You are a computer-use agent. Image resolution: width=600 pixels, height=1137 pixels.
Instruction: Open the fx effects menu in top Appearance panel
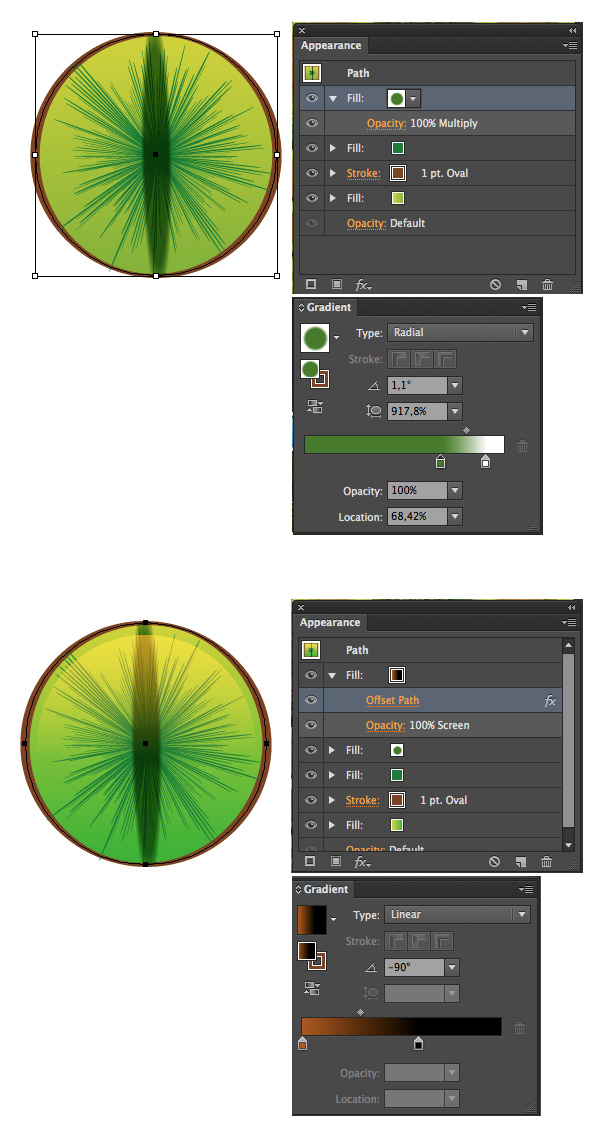click(x=363, y=284)
